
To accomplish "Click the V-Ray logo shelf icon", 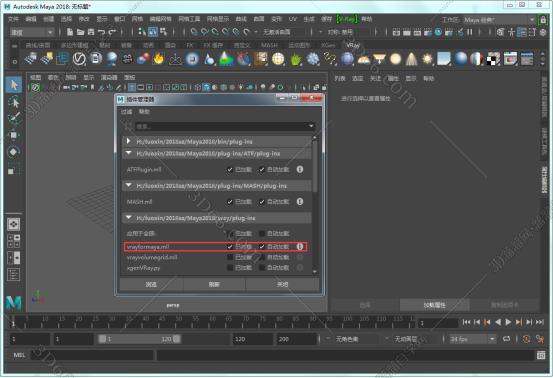I will point(79,59).
